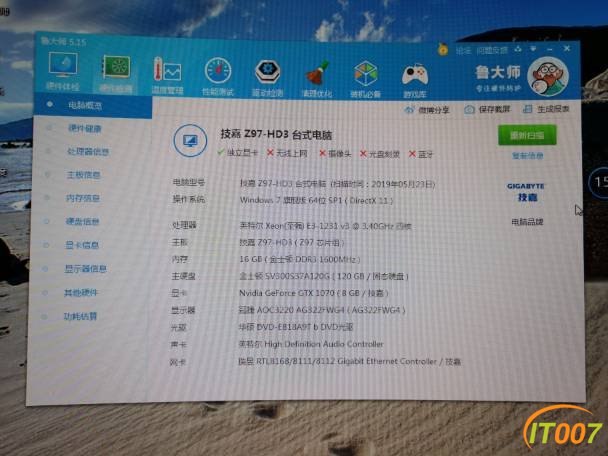Click the SV300S37A120G 120 GB disk value
The height and width of the screenshot is (456, 608).
tap(324, 276)
